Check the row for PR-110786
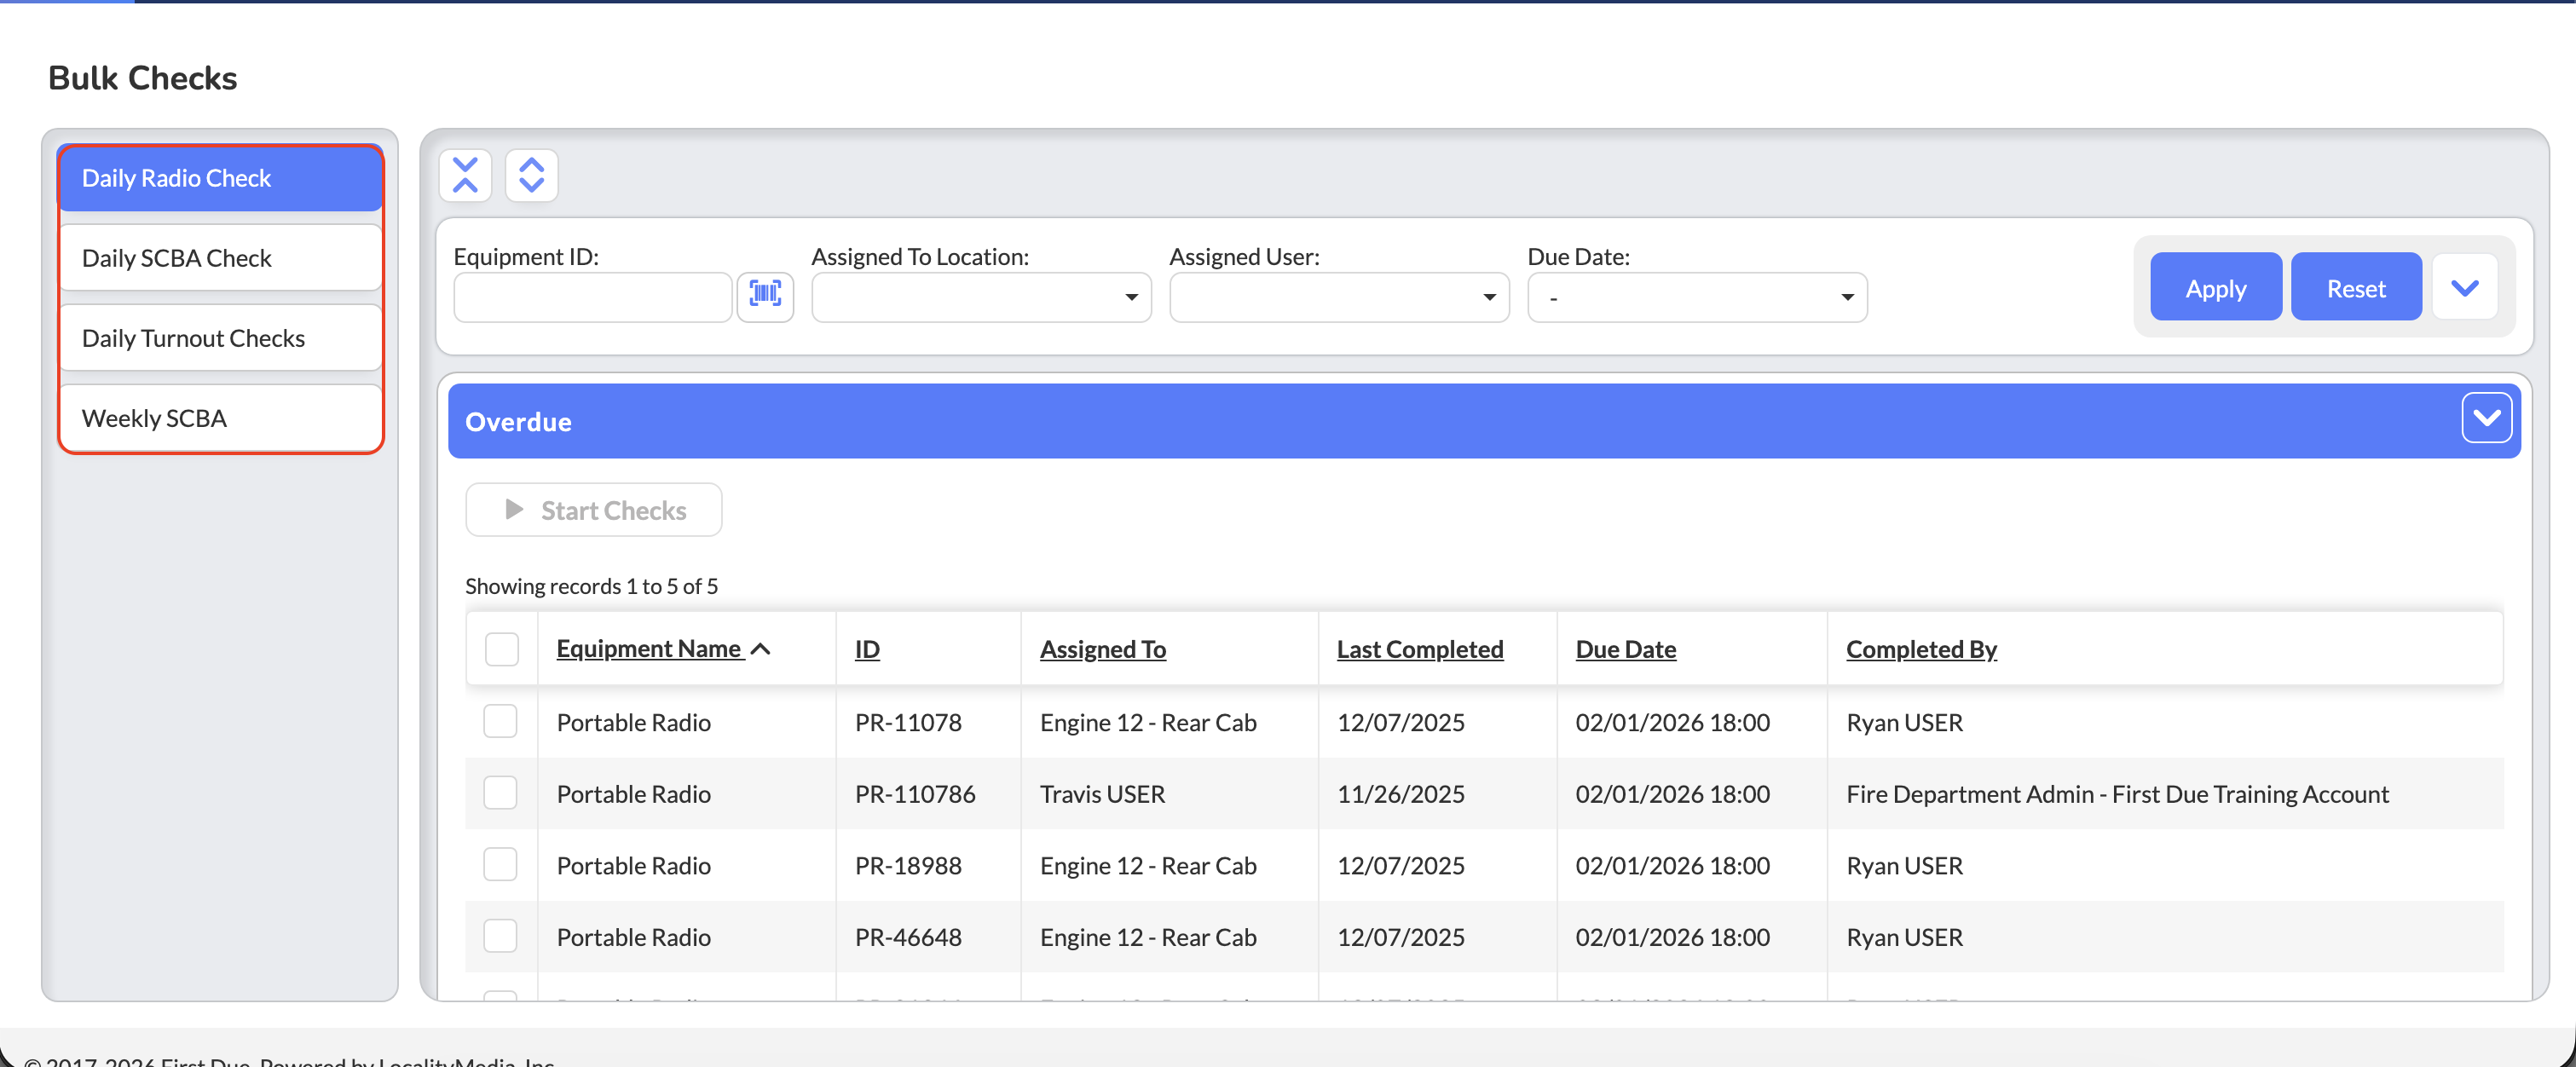 pos(500,793)
